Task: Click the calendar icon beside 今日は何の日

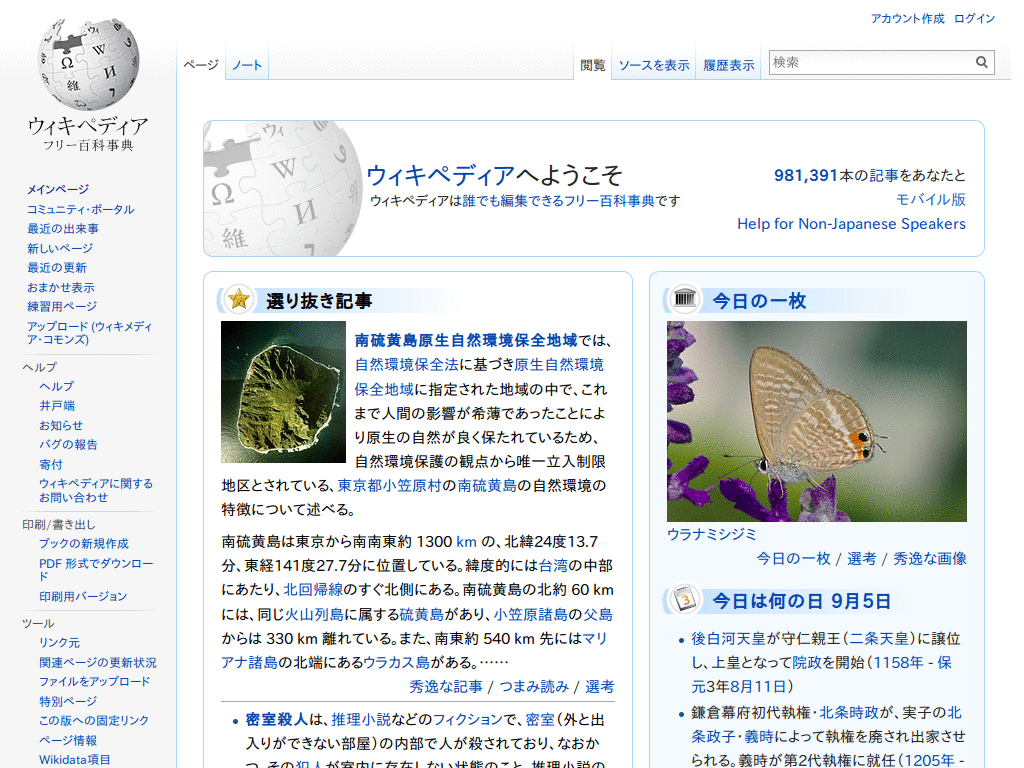Action: point(684,600)
